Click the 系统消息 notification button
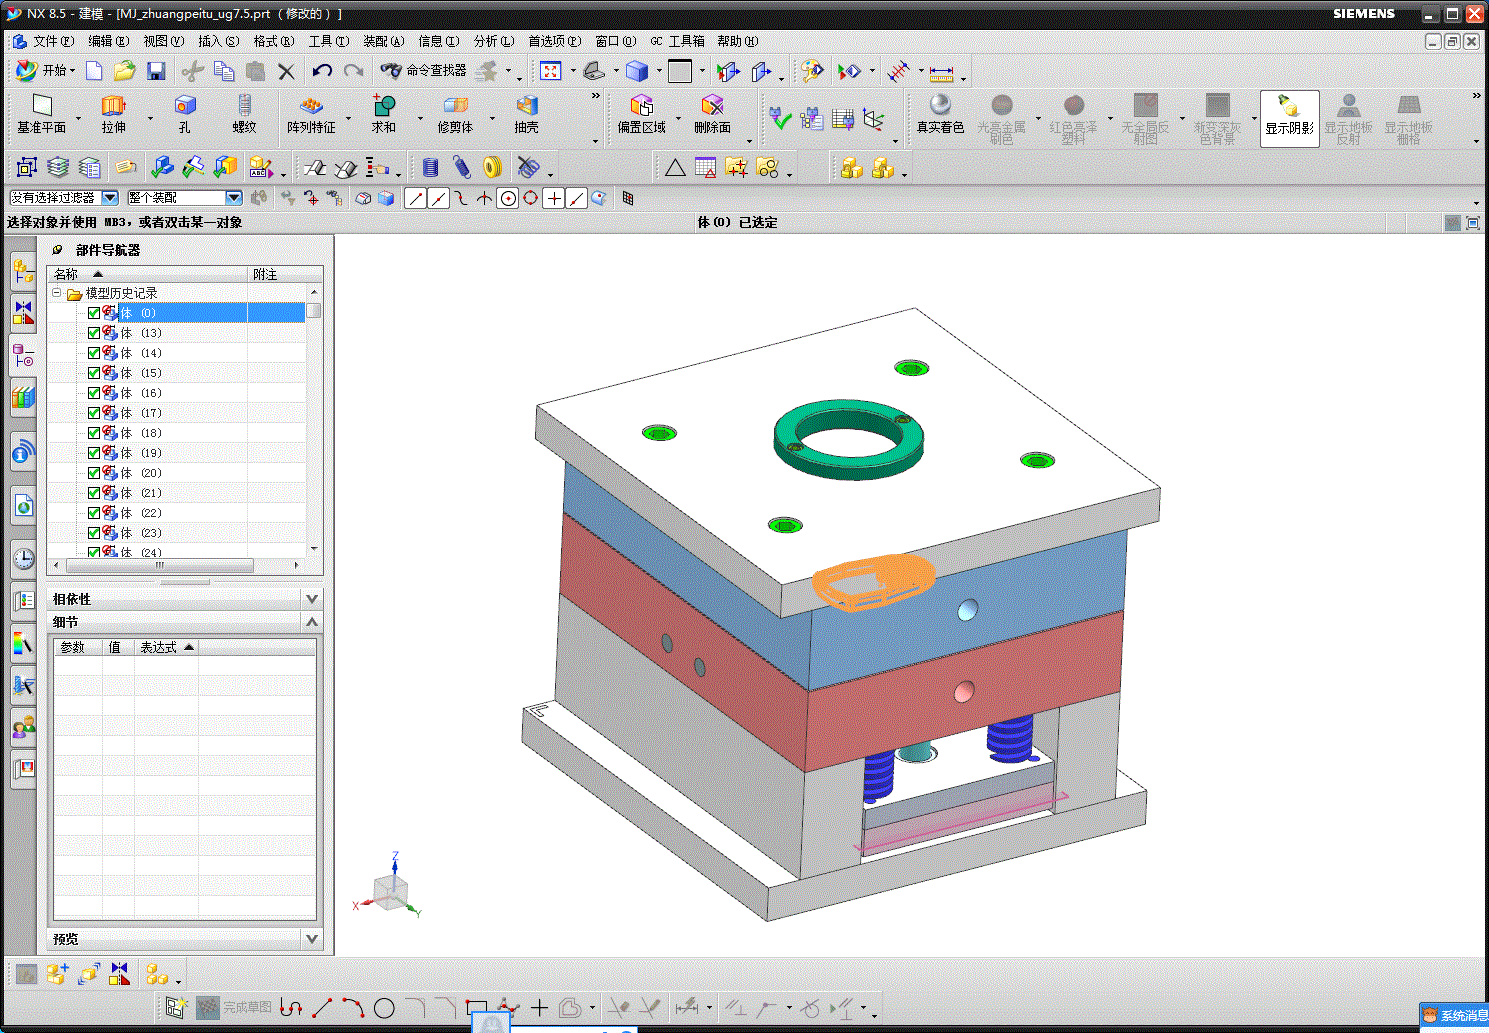This screenshot has width=1489, height=1033. (x=1455, y=1015)
